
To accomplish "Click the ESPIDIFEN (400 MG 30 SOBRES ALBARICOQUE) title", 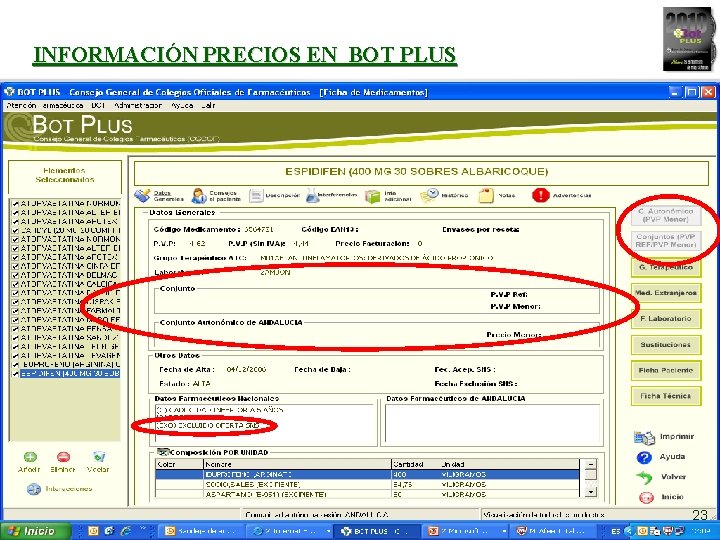I will coord(416,172).
